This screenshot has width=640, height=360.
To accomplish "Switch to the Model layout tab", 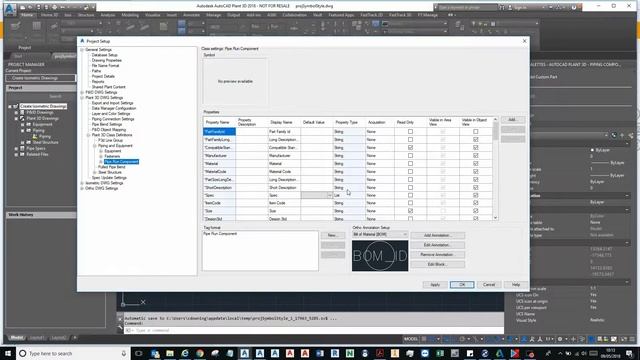I will 17,338.
